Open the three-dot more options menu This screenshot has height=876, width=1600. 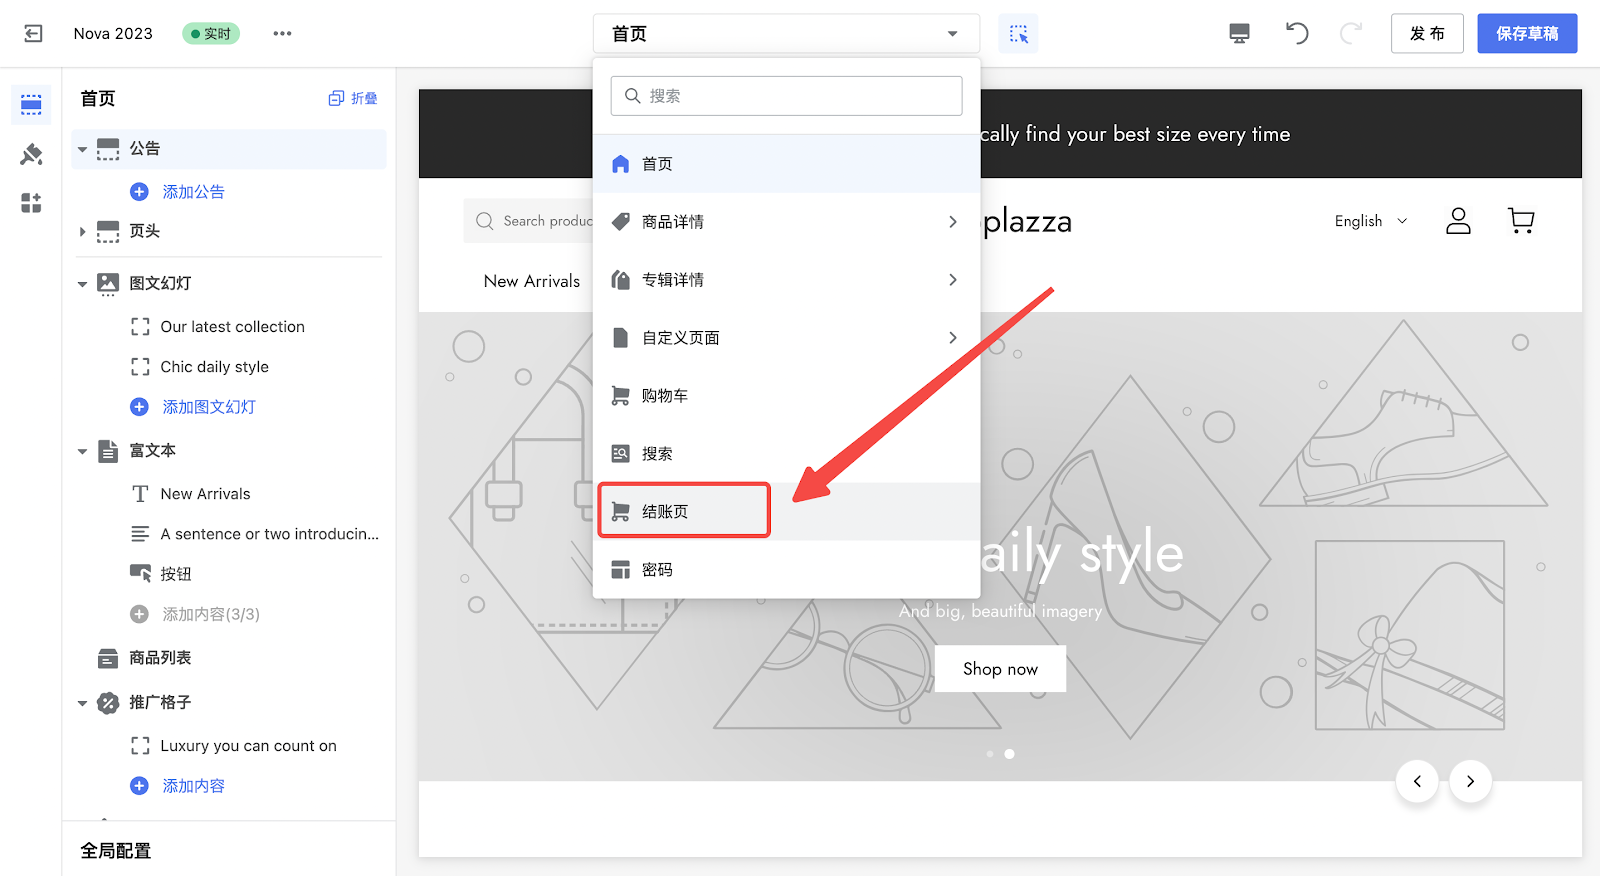tap(282, 34)
